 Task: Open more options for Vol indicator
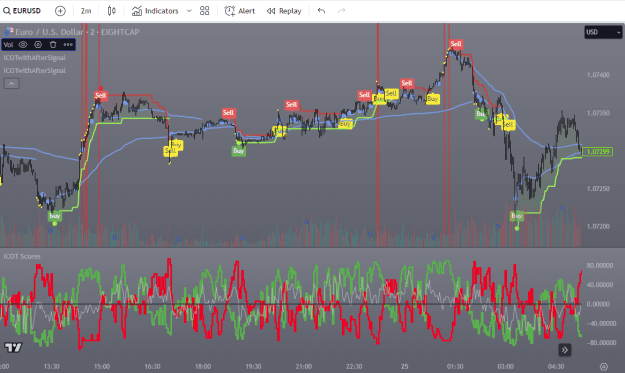click(68, 45)
